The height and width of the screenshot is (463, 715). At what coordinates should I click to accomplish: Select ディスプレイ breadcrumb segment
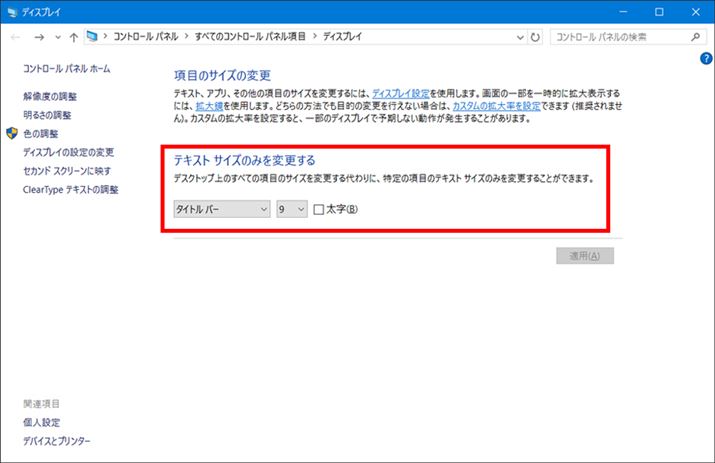(x=342, y=36)
